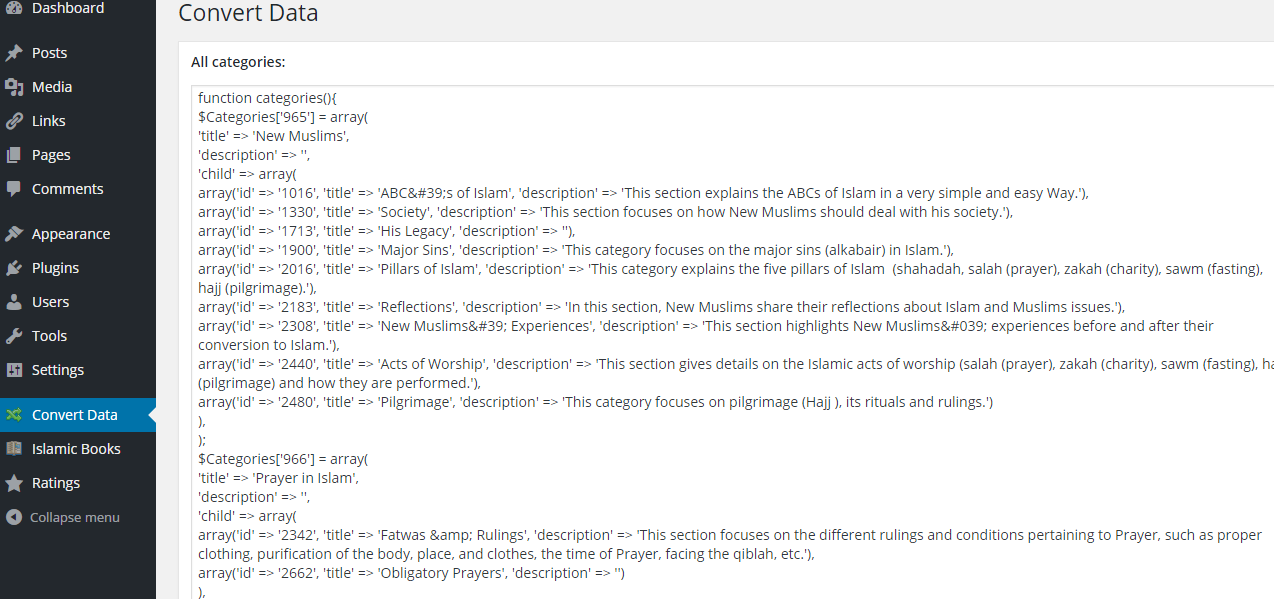Click the Users person icon
Viewport: 1274px width, 599px height.
coord(14,302)
